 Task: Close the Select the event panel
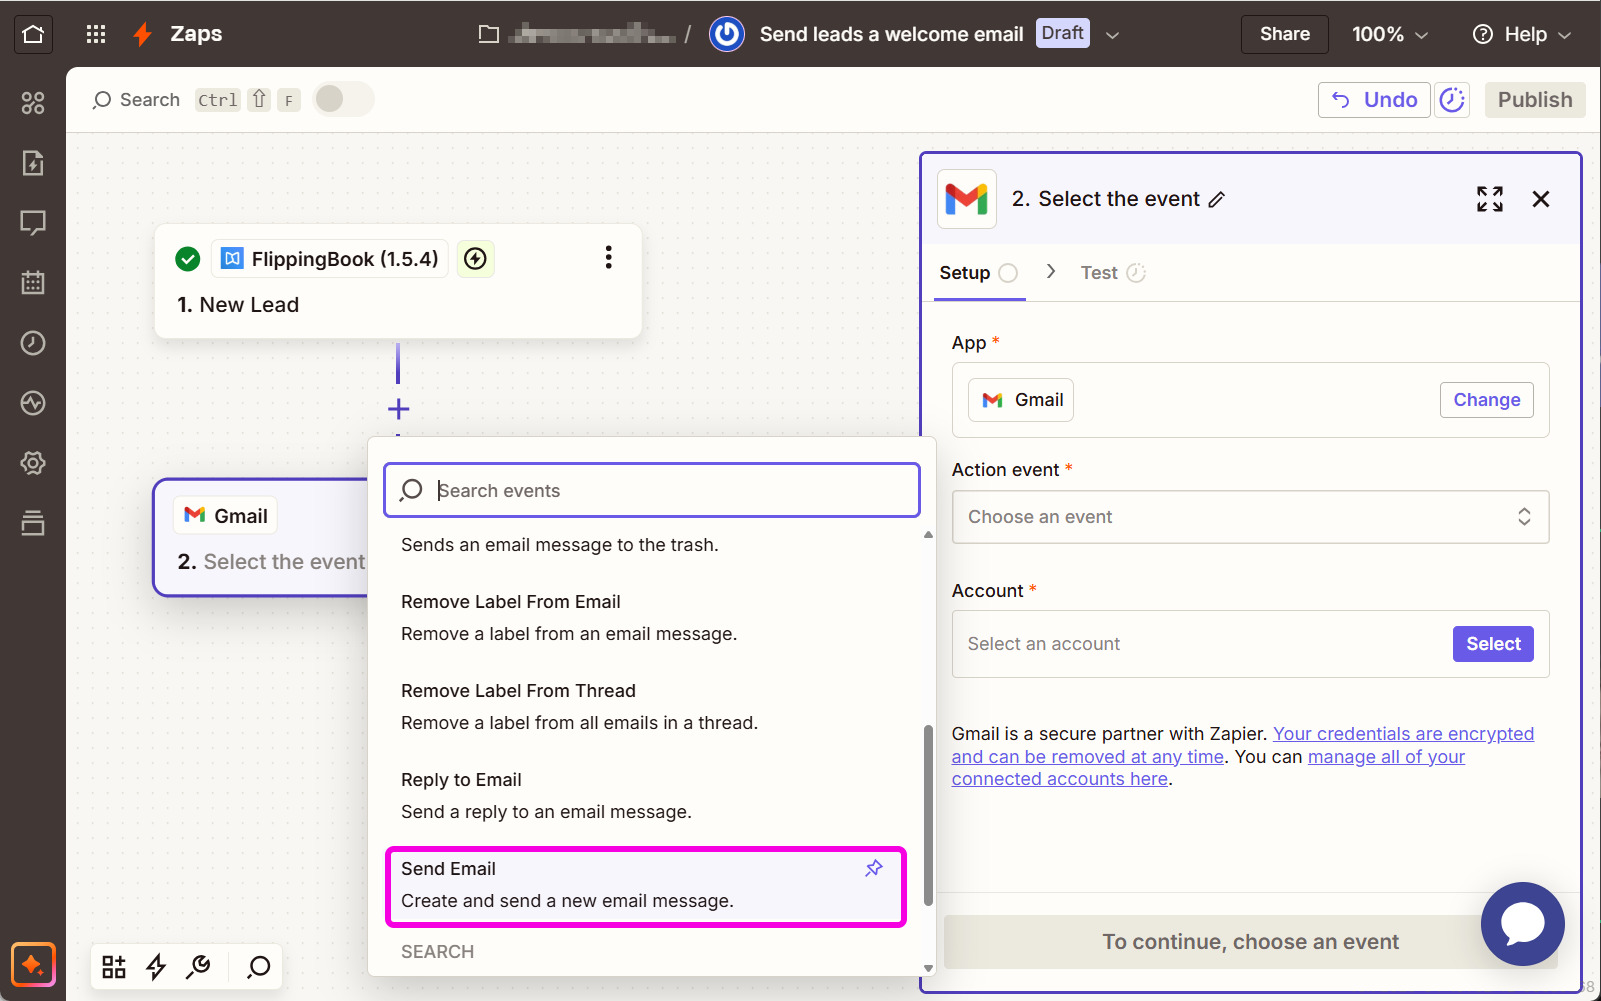coord(1541,199)
